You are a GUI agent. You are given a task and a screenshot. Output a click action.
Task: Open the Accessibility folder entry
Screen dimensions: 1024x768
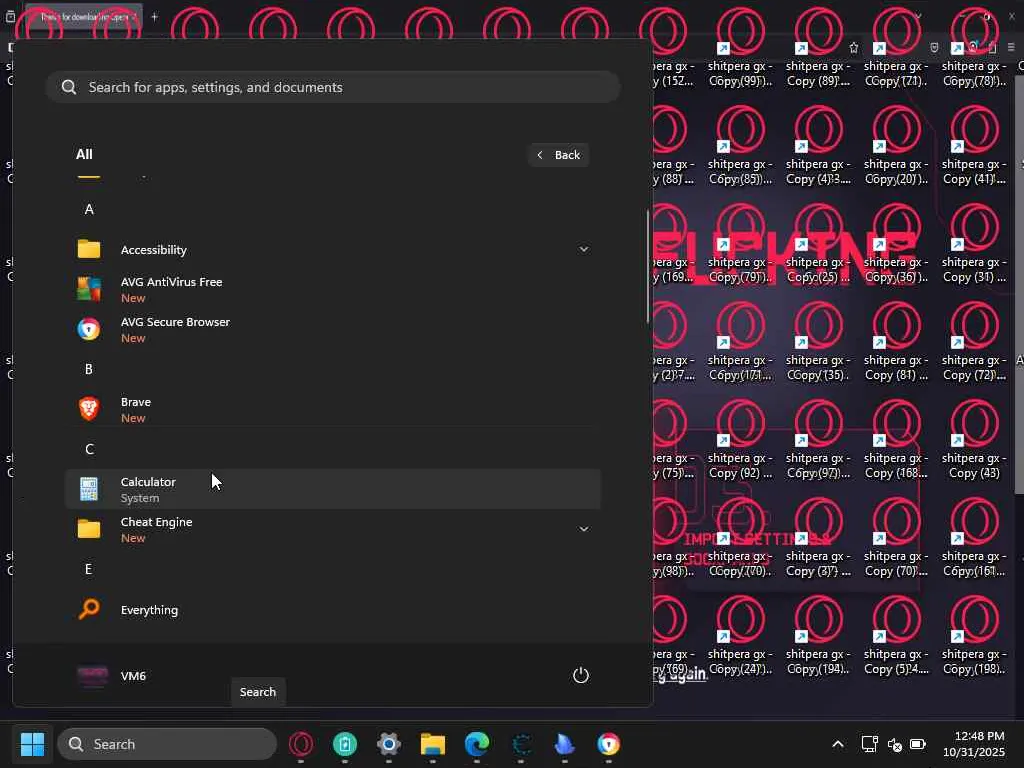(332, 249)
